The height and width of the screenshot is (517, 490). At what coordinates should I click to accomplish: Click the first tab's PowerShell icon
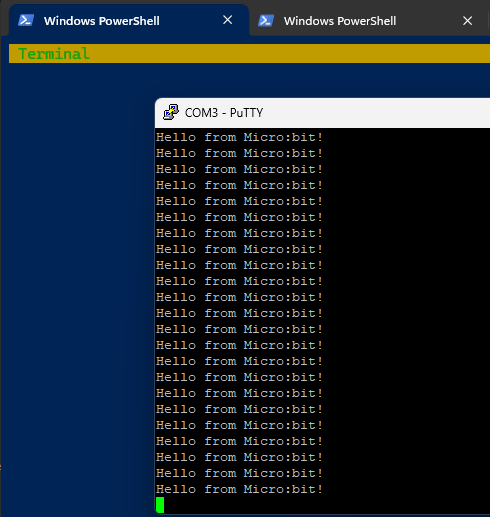click(26, 20)
